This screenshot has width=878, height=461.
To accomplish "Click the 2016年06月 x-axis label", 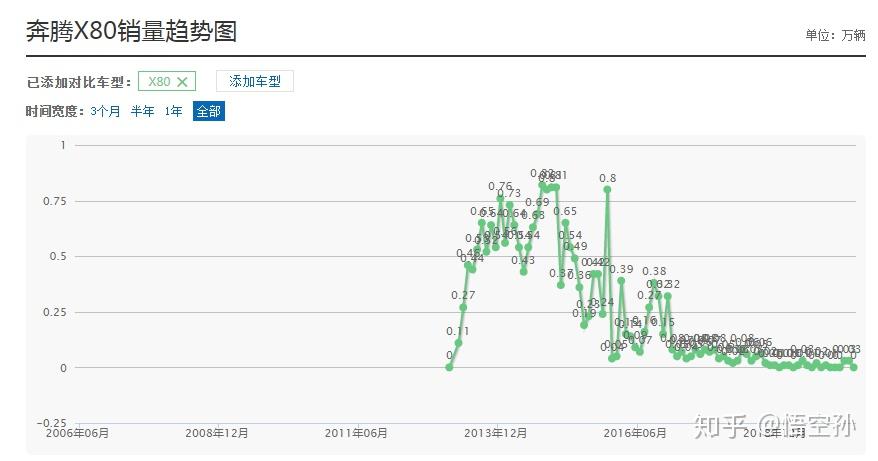I will point(635,433).
